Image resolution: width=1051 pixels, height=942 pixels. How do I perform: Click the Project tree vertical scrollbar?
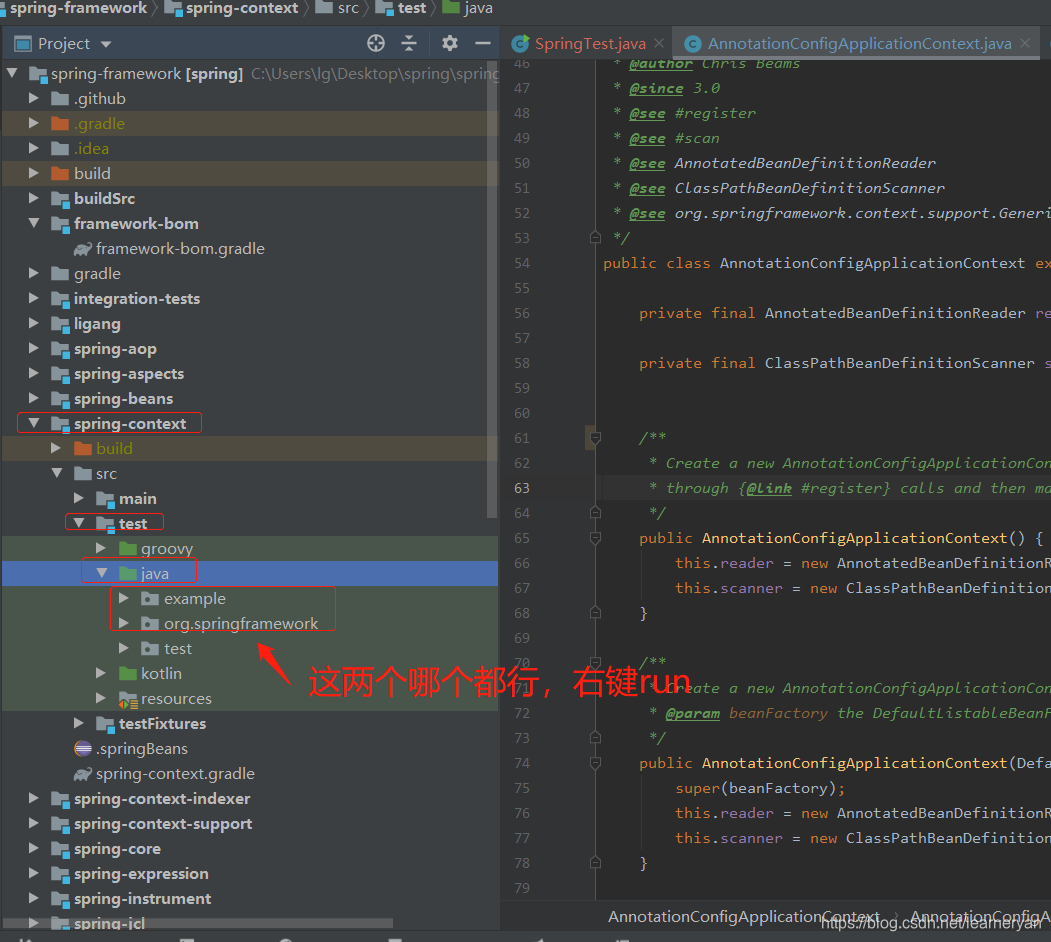[x=492, y=288]
